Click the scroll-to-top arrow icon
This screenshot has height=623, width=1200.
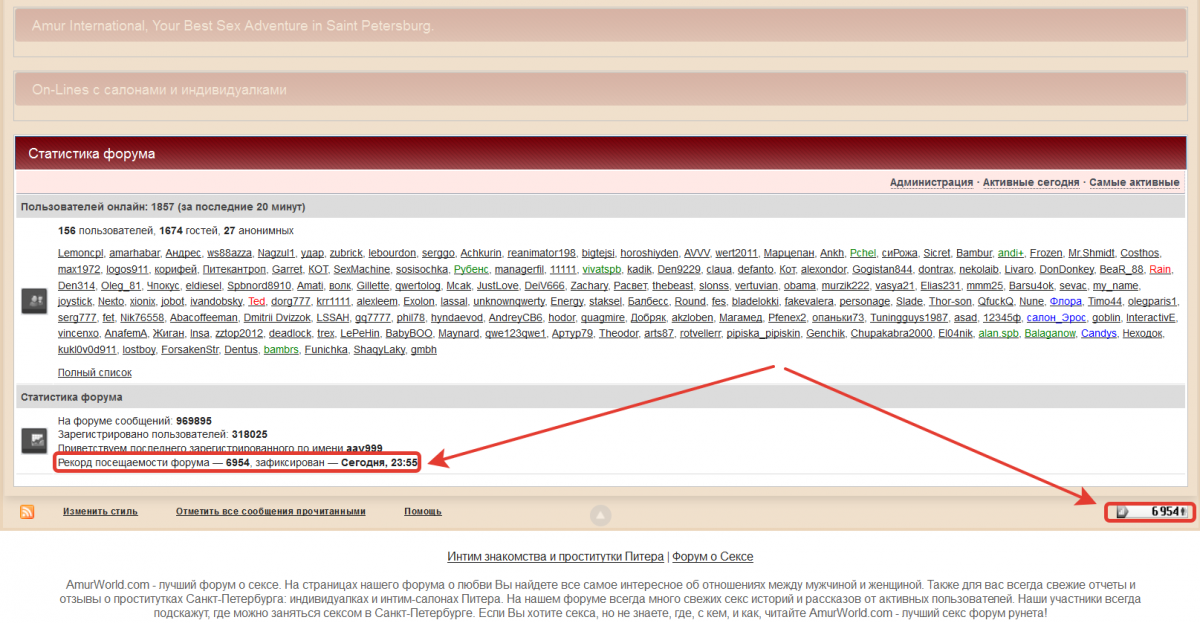[x=599, y=516]
